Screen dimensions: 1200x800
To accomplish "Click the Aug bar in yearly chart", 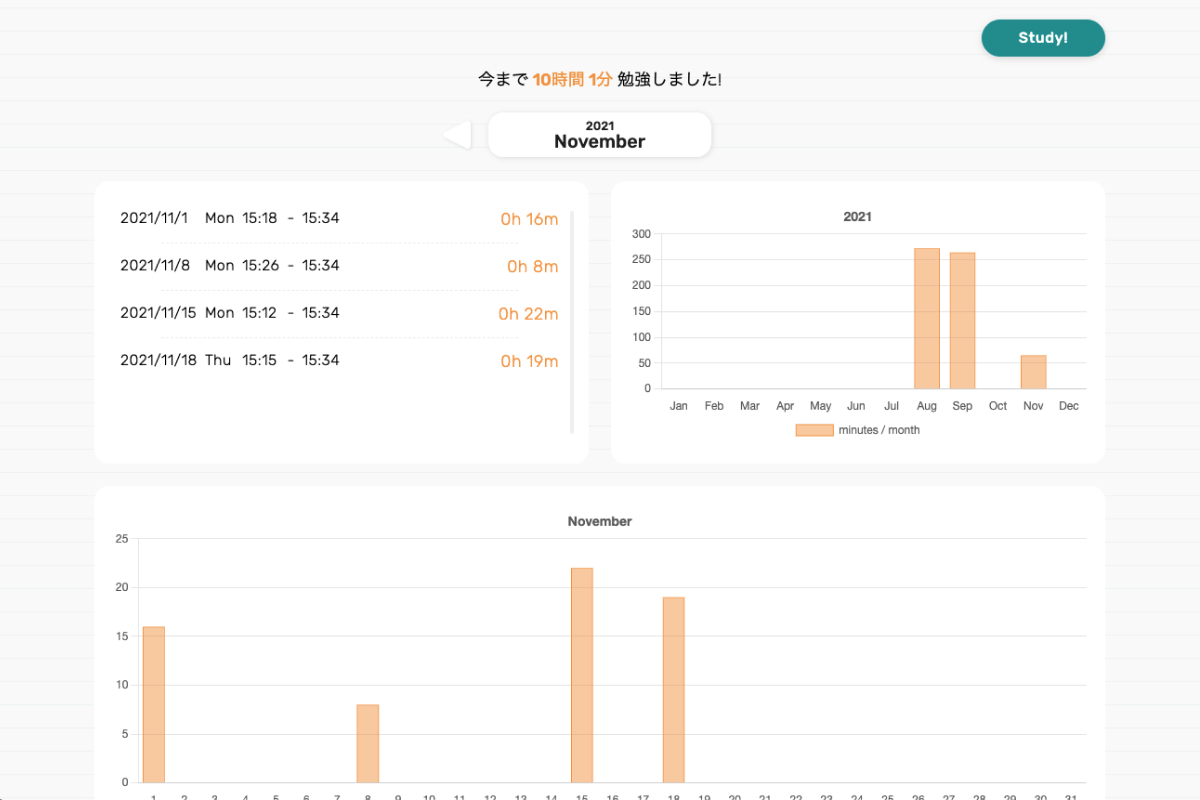I will click(x=926, y=318).
